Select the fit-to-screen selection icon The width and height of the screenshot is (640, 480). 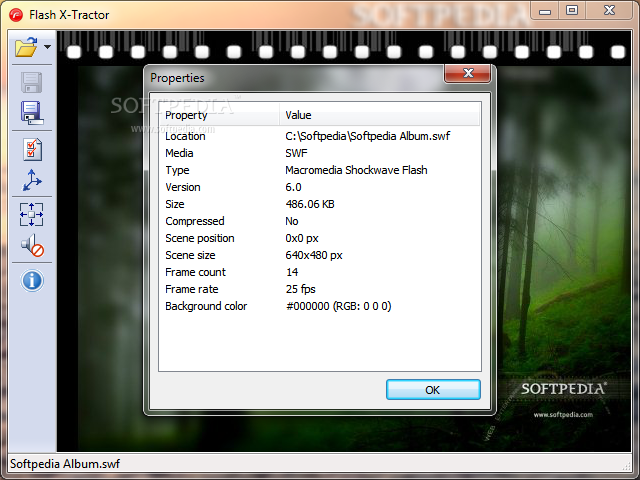click(x=31, y=214)
